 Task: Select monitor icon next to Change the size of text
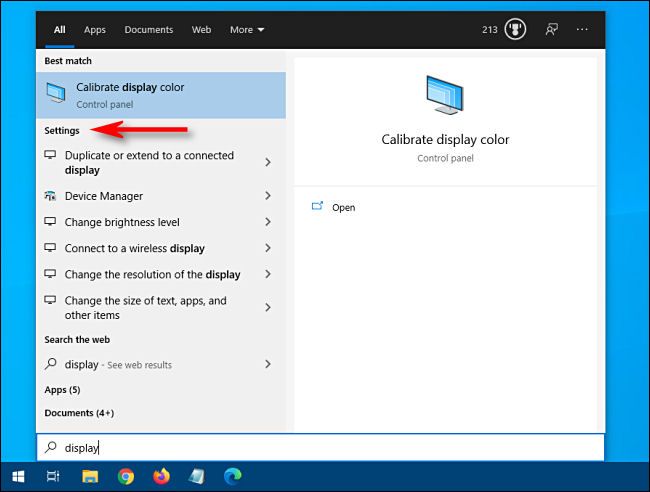(50, 300)
